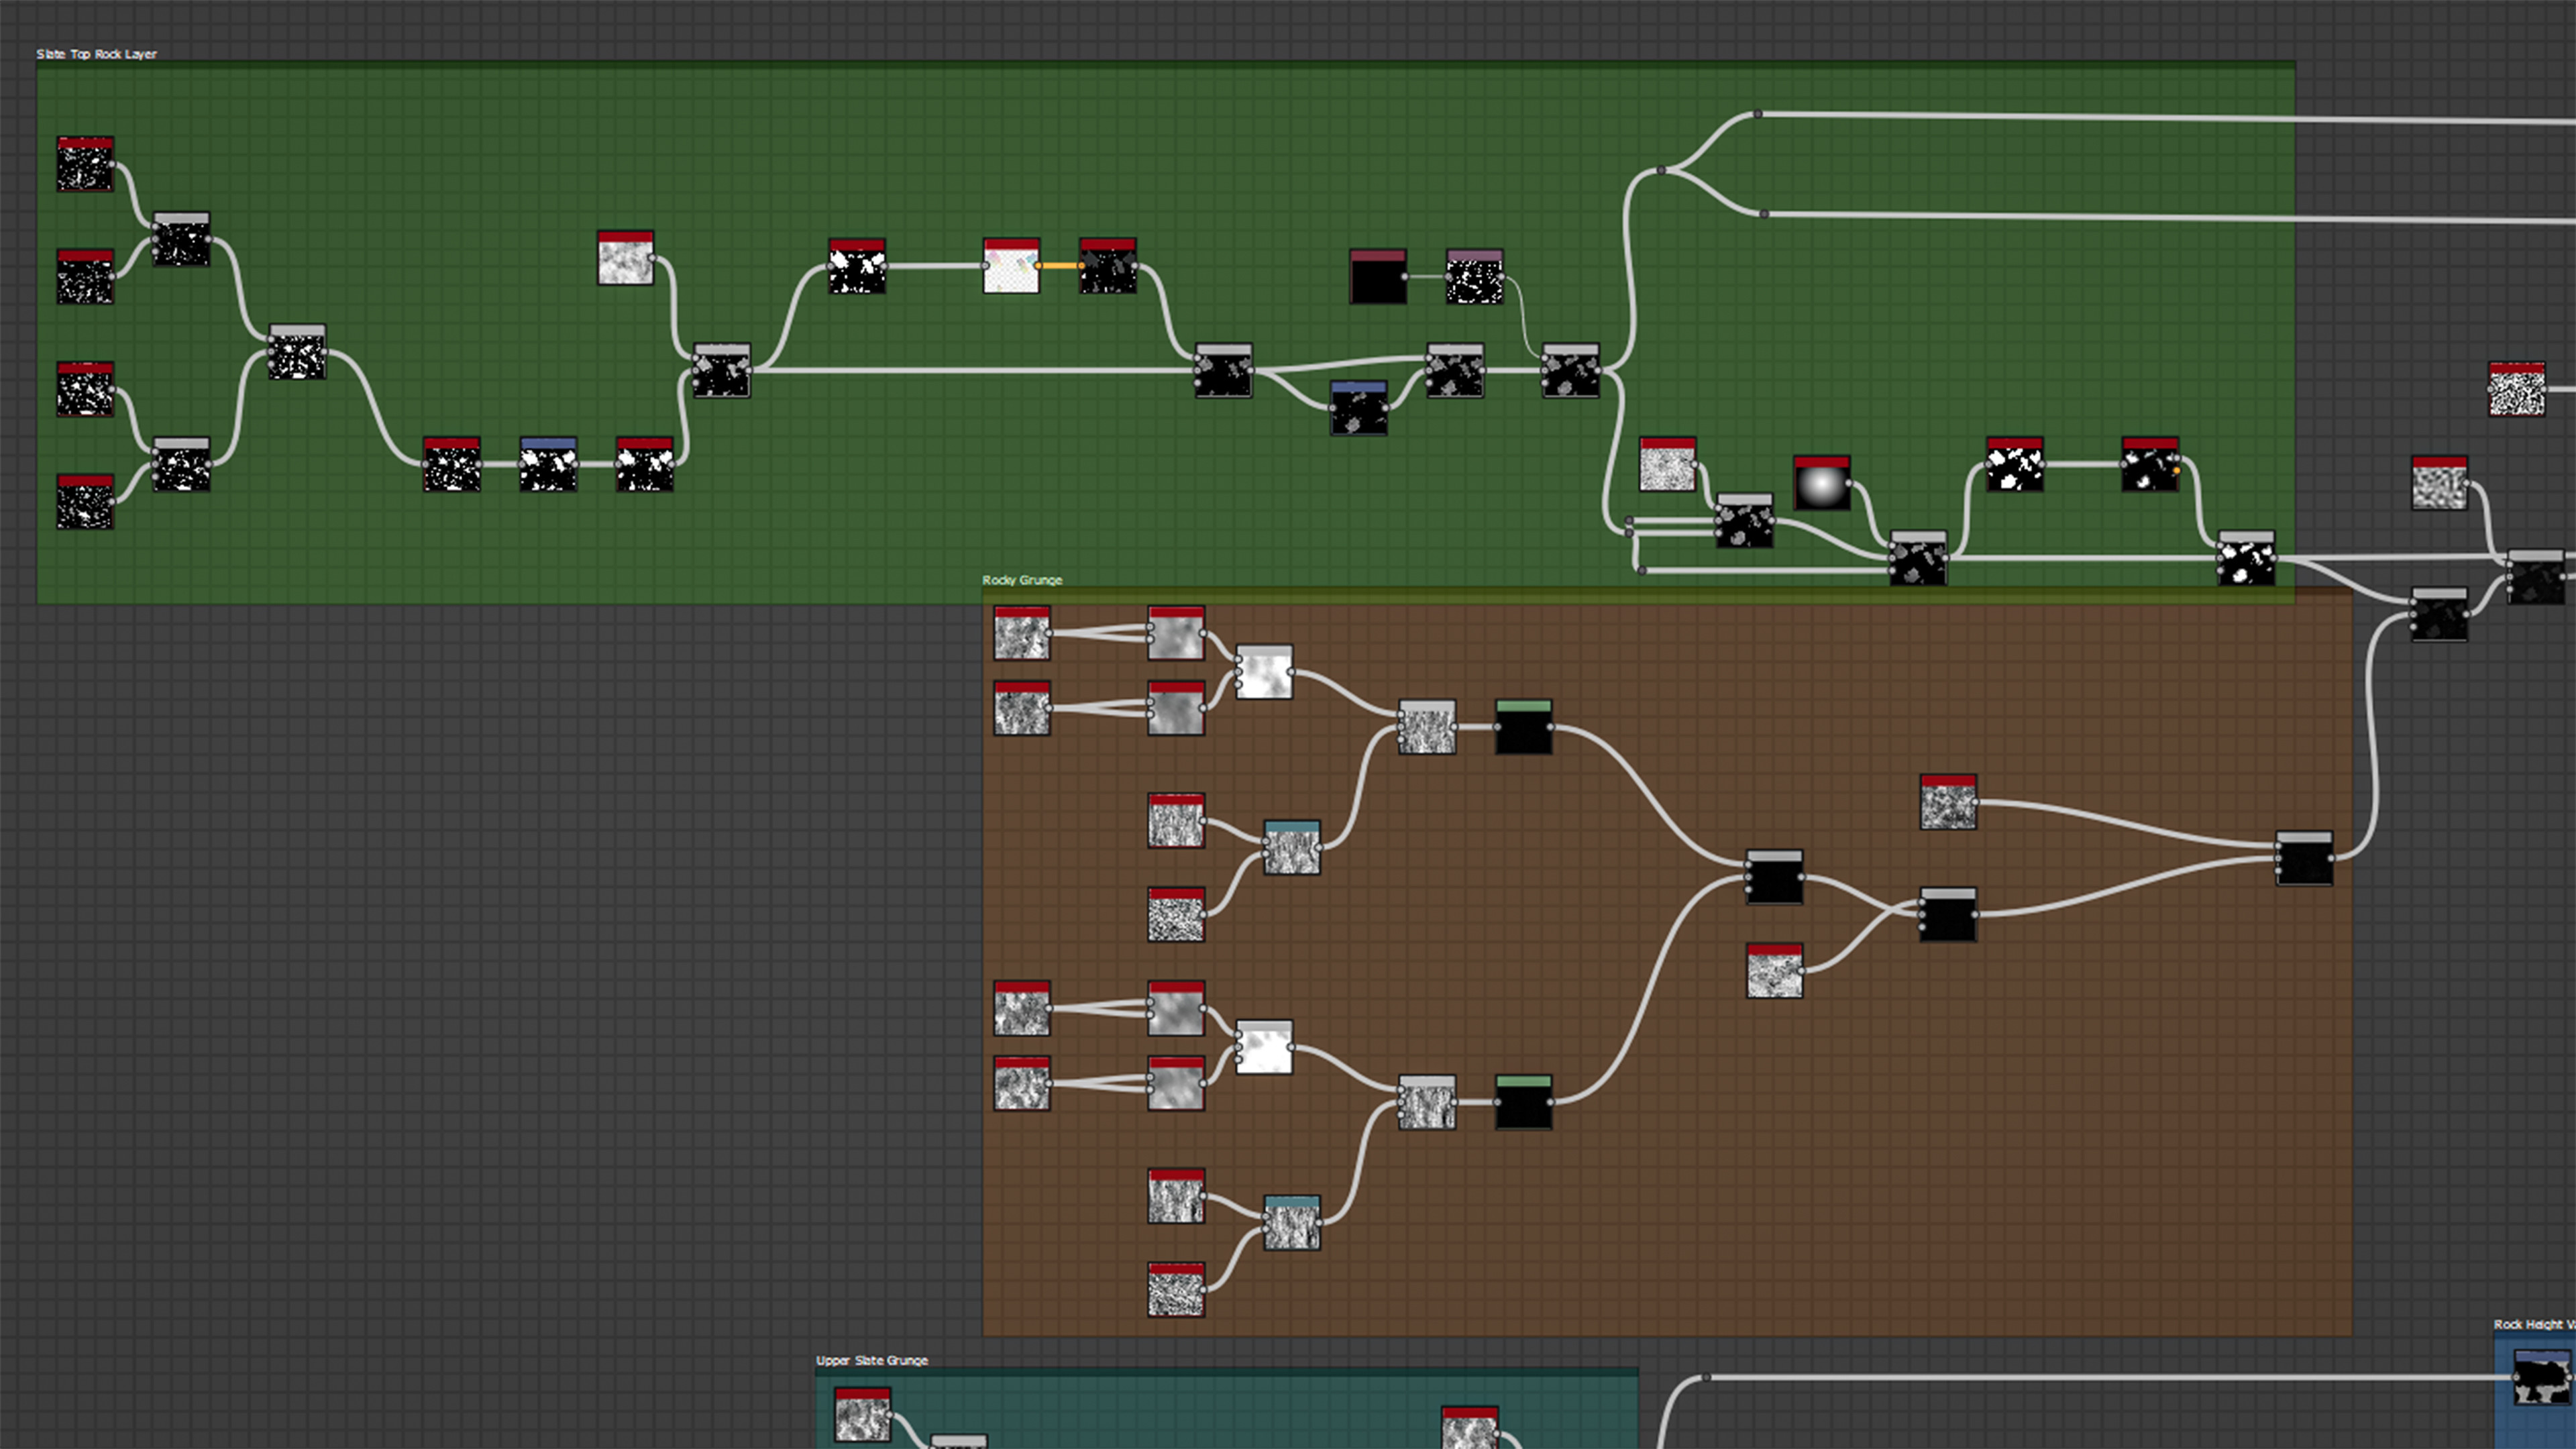Select the upper teal-header node in Rocky Grunge
Screen dimensions: 2576x1449
tap(1292, 848)
